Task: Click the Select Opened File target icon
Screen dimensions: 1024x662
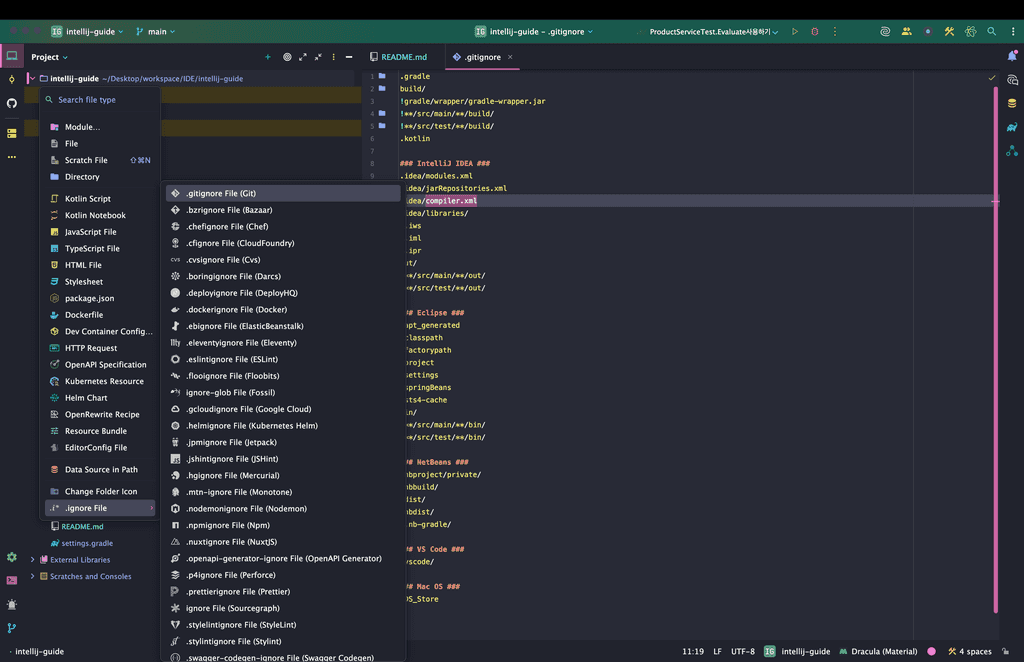Action: click(x=287, y=57)
